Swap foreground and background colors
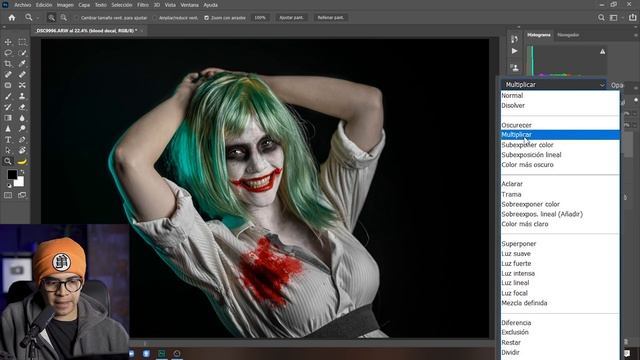Screen dimensions: 640x360 click(22, 172)
